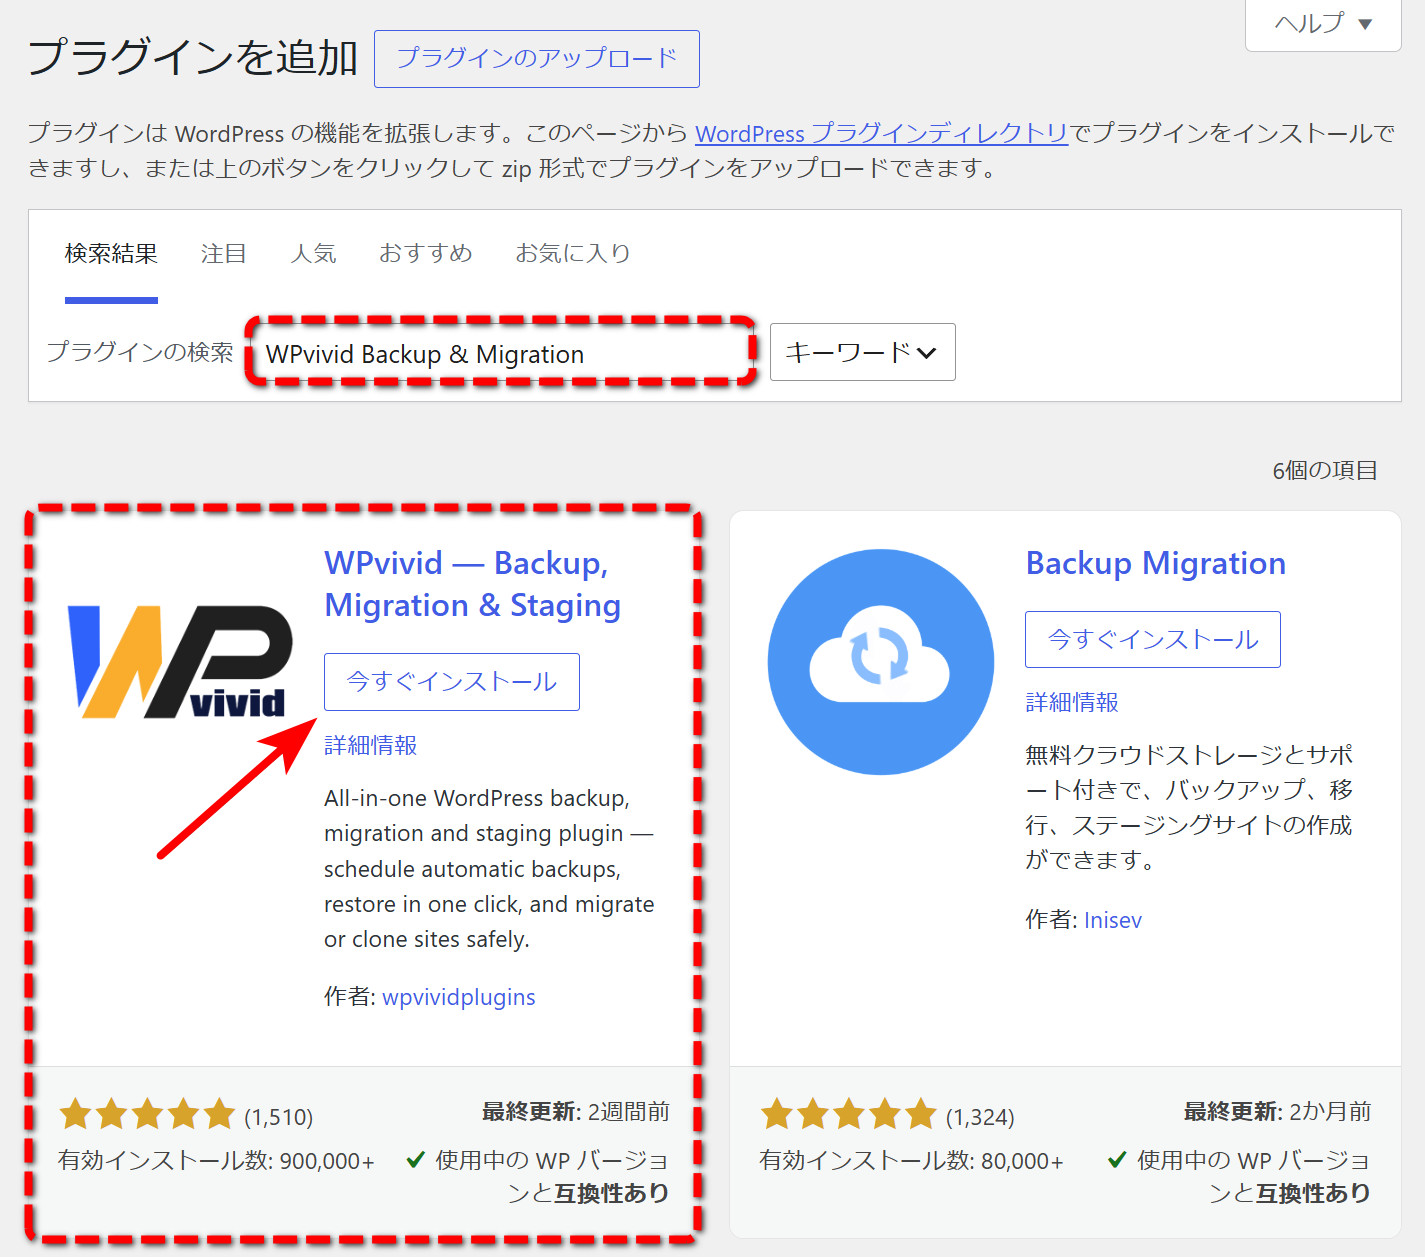Click 今すぐインストール for Backup Migration

[x=1153, y=640]
